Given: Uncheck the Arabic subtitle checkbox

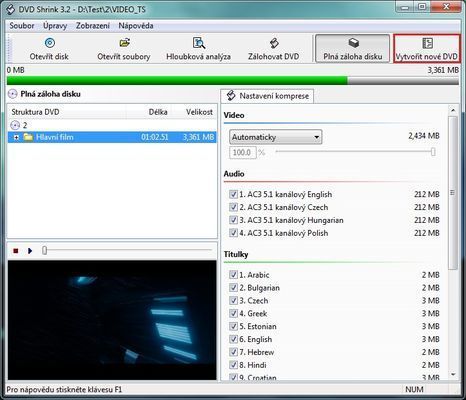Looking at the screenshot, I should pyautogui.click(x=233, y=275).
